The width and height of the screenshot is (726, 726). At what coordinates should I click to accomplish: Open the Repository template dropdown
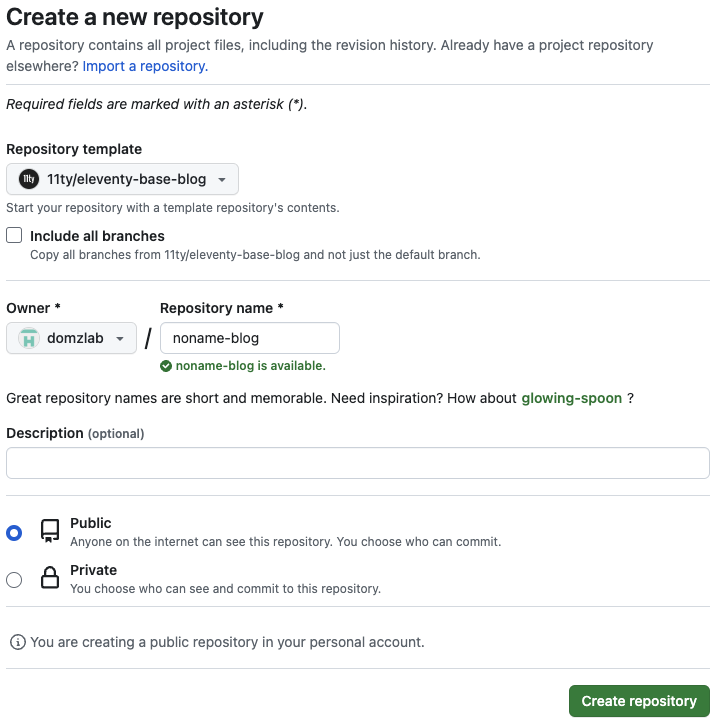click(122, 179)
